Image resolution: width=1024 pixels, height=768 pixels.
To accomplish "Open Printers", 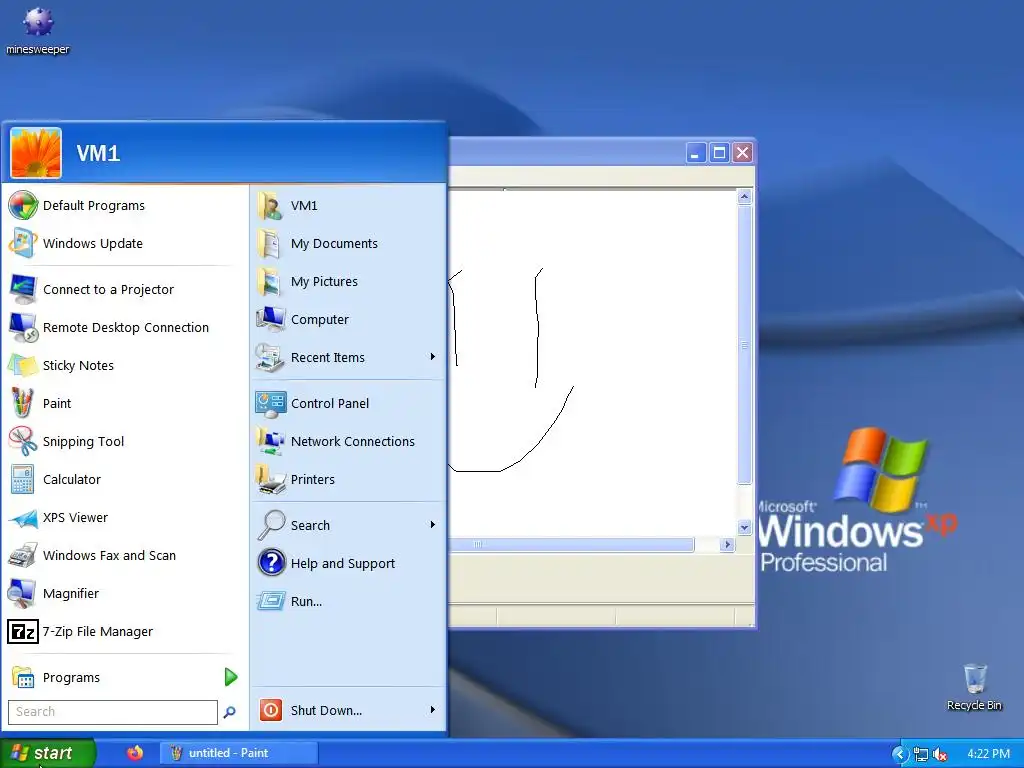I will (348, 479).
